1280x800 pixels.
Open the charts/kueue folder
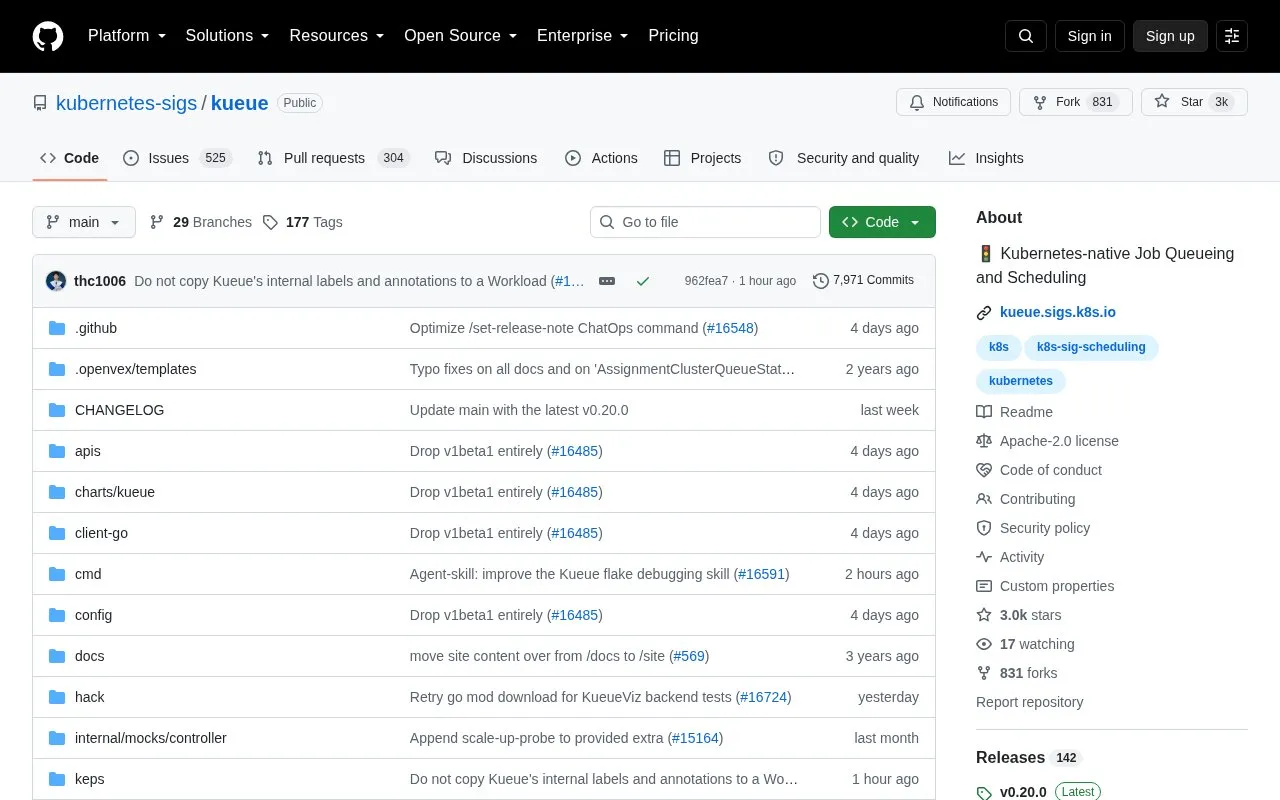pos(115,492)
